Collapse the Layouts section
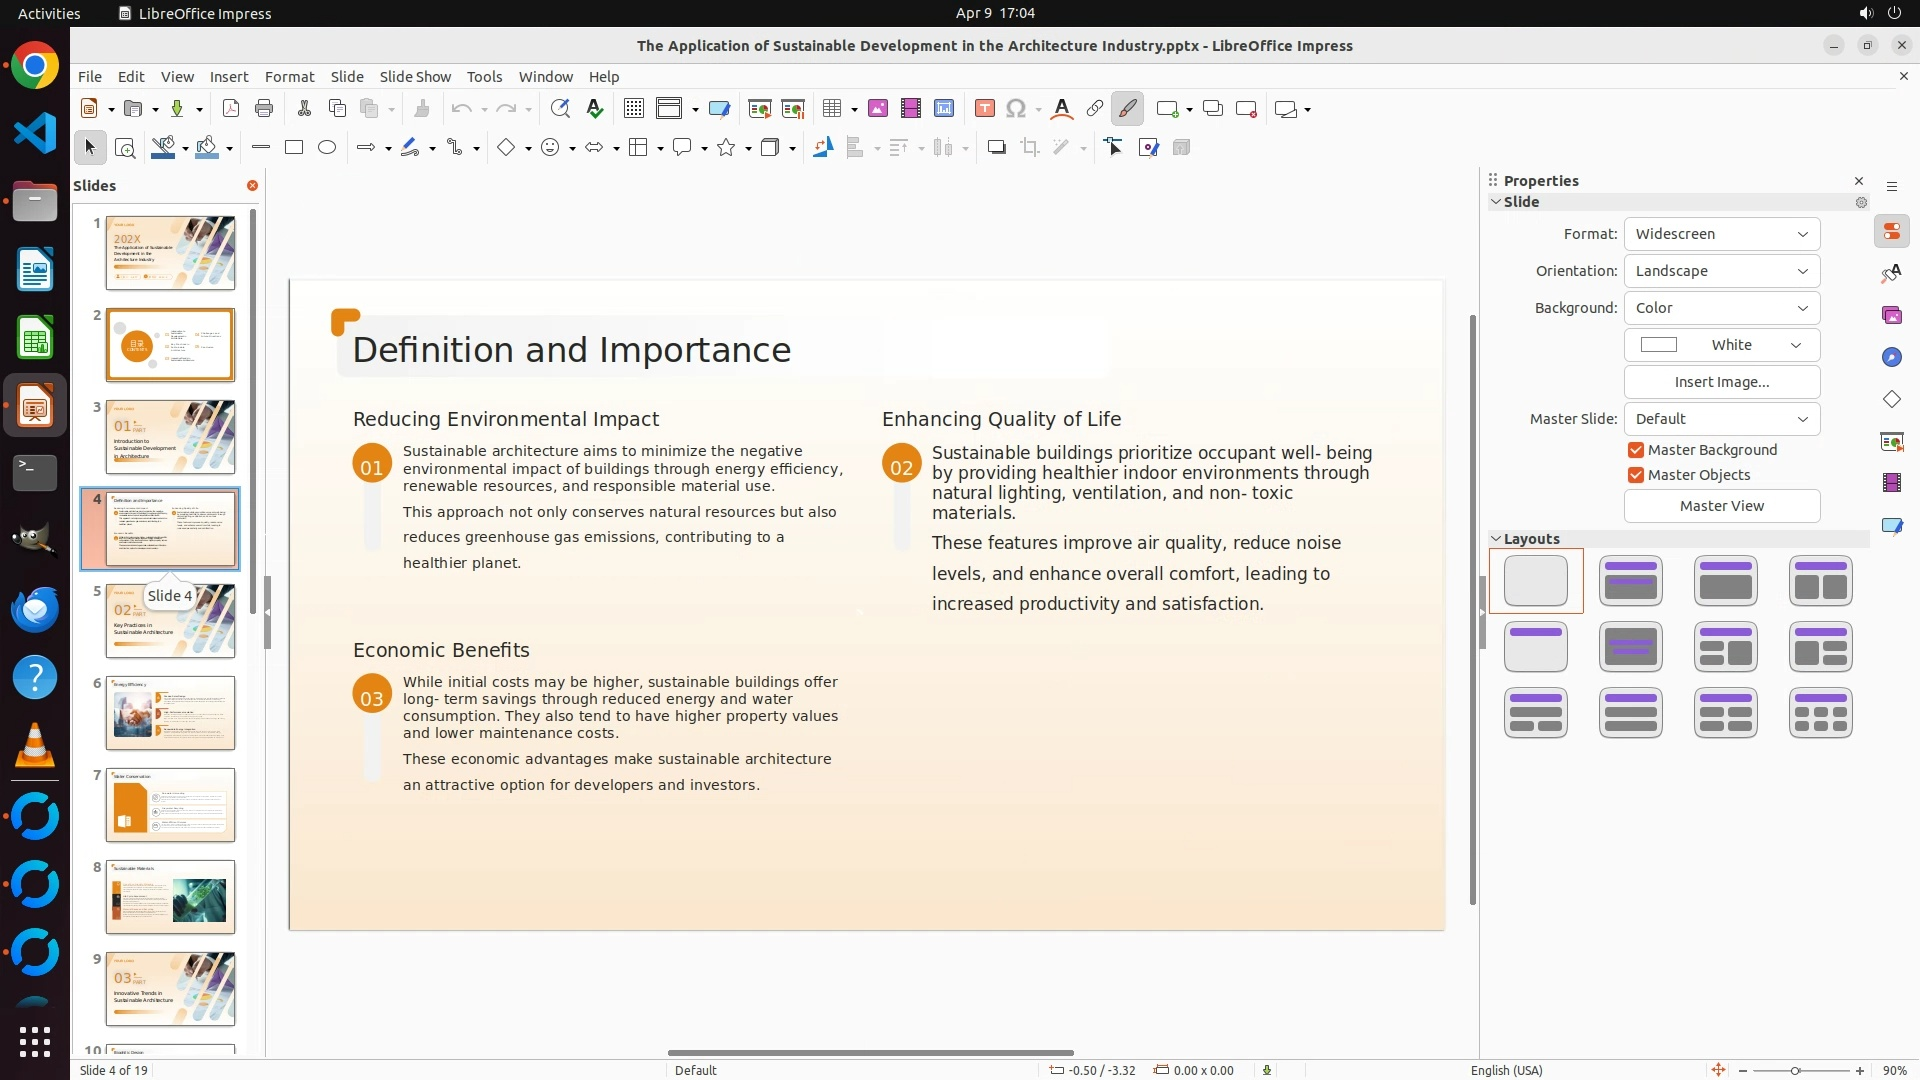This screenshot has height=1080, width=1920. click(1496, 539)
